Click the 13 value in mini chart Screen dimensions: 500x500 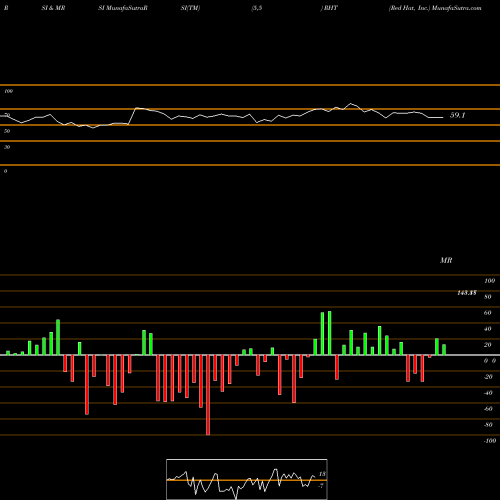point(322,474)
